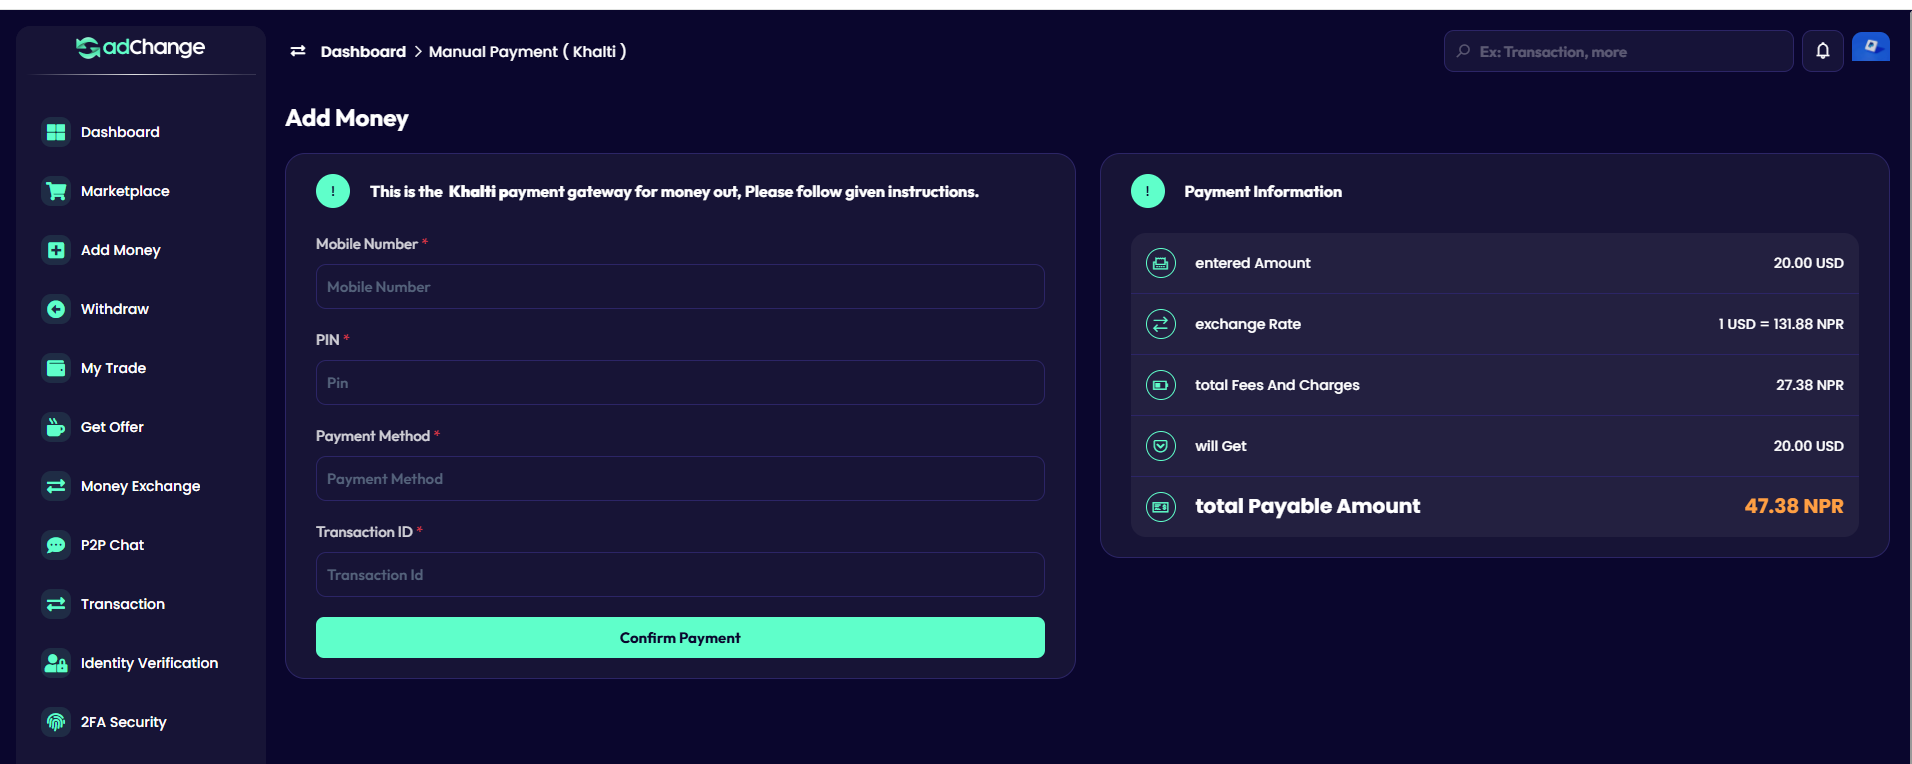Click the Khalti payment gateway instruction text
The height and width of the screenshot is (764, 1912).
tap(674, 191)
